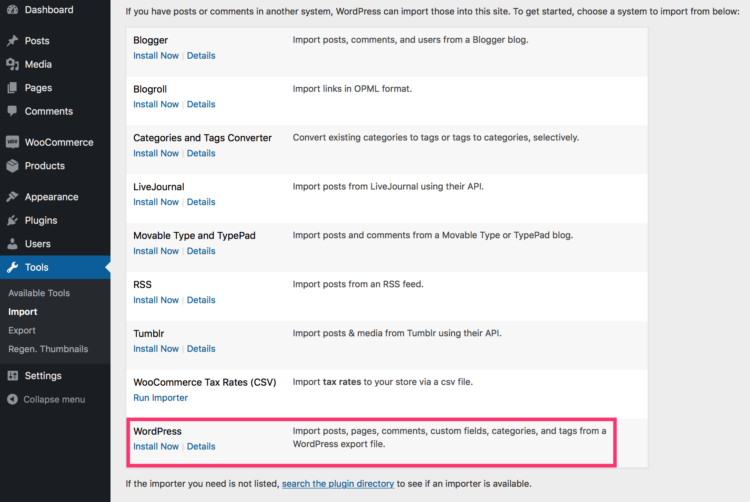Click the Products box icon
750x502 pixels.
click(12, 166)
